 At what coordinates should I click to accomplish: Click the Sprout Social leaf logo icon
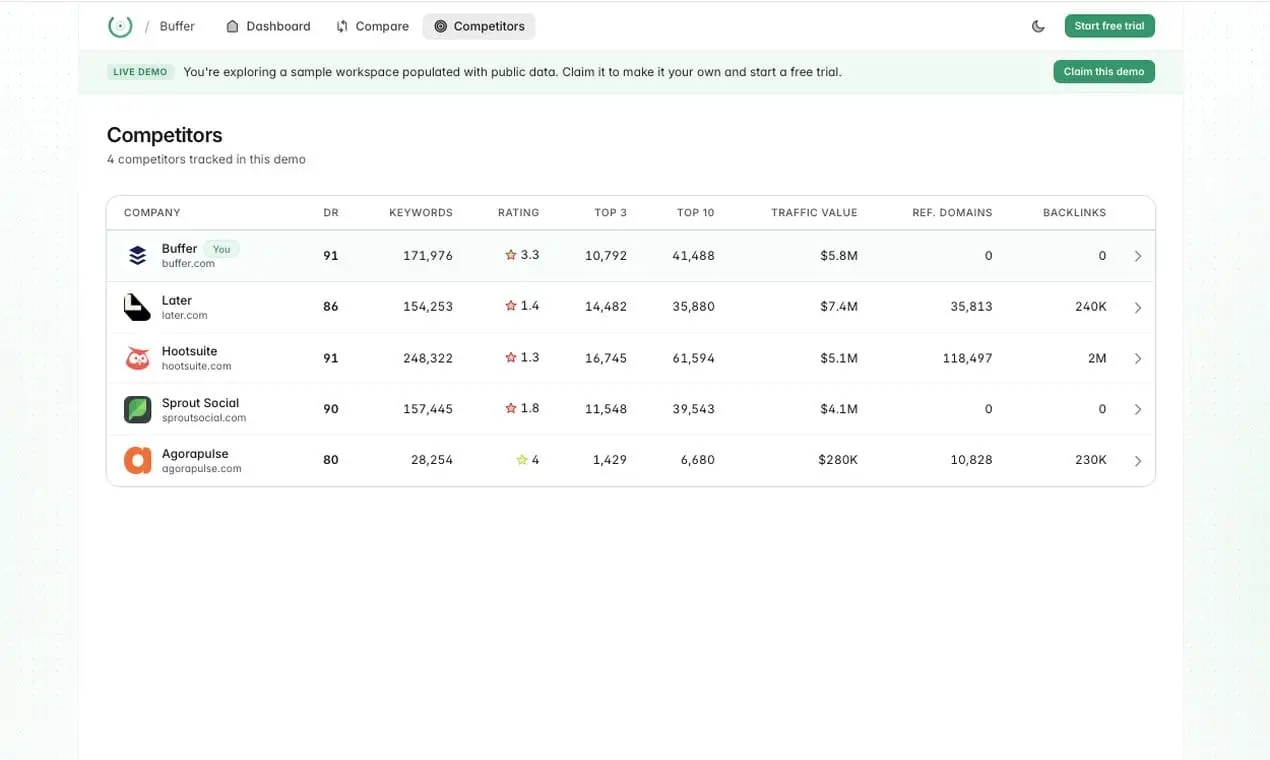tap(137, 410)
